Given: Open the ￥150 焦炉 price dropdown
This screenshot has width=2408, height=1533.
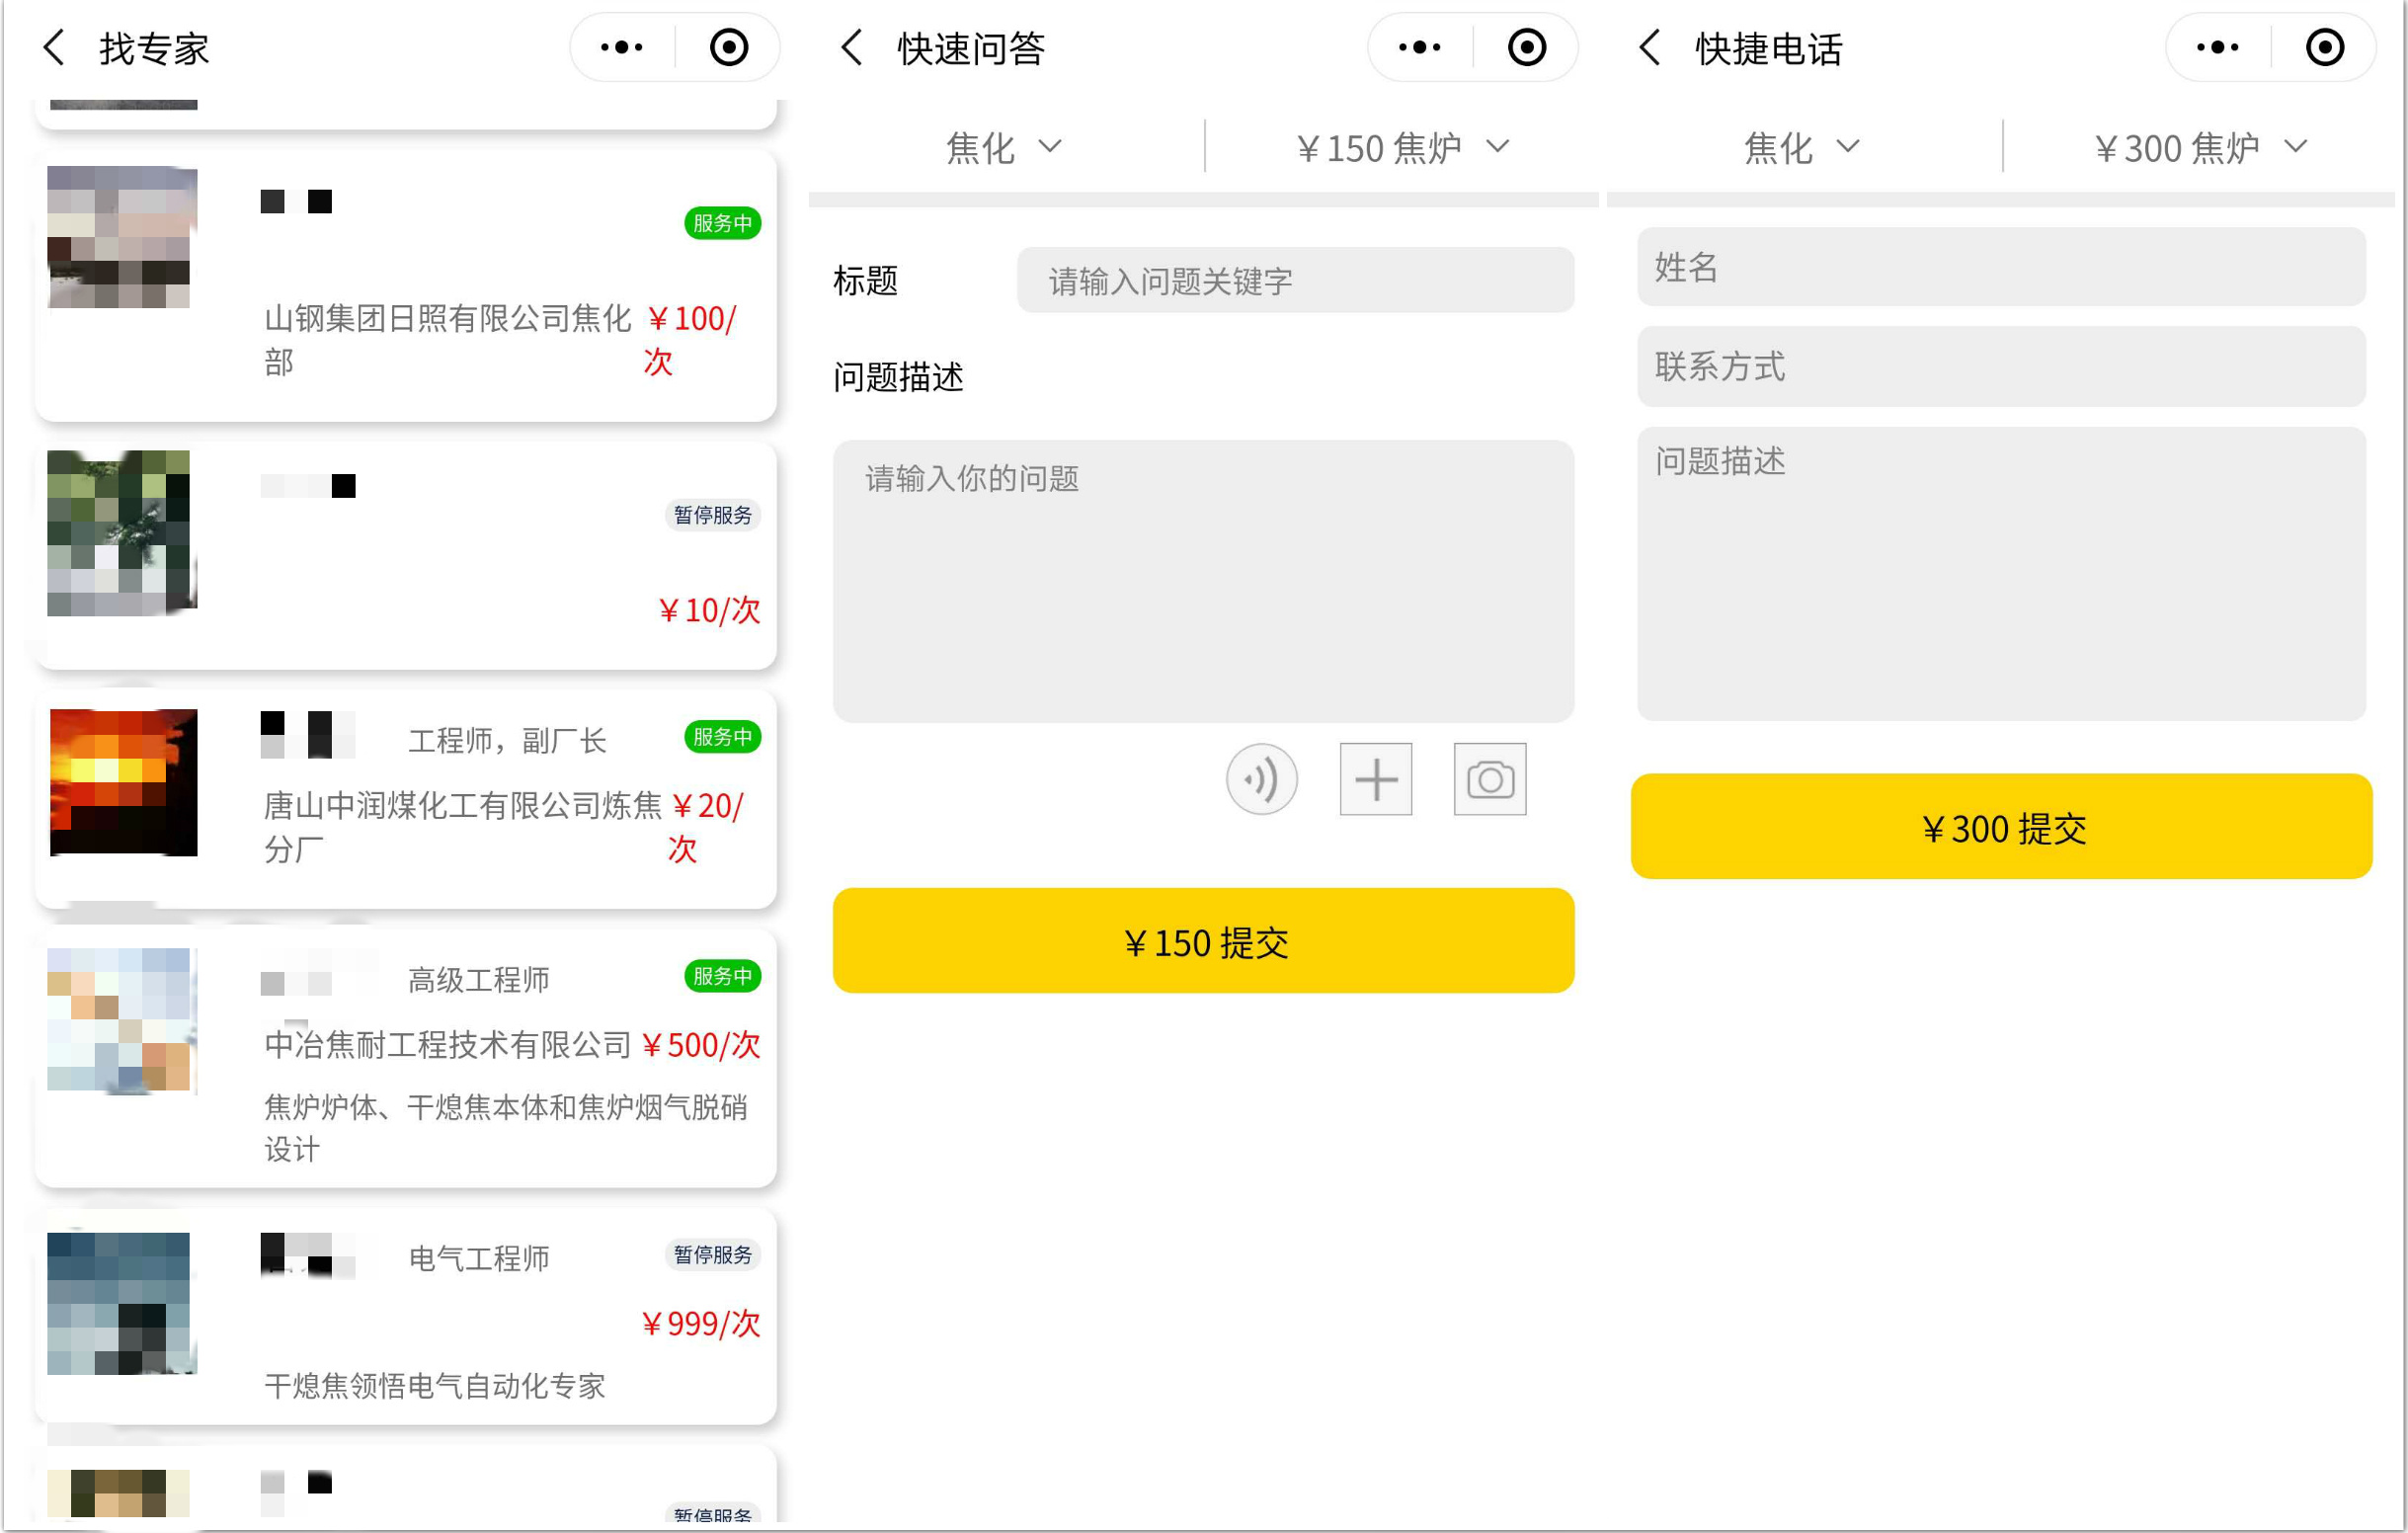Looking at the screenshot, I should 1401,148.
